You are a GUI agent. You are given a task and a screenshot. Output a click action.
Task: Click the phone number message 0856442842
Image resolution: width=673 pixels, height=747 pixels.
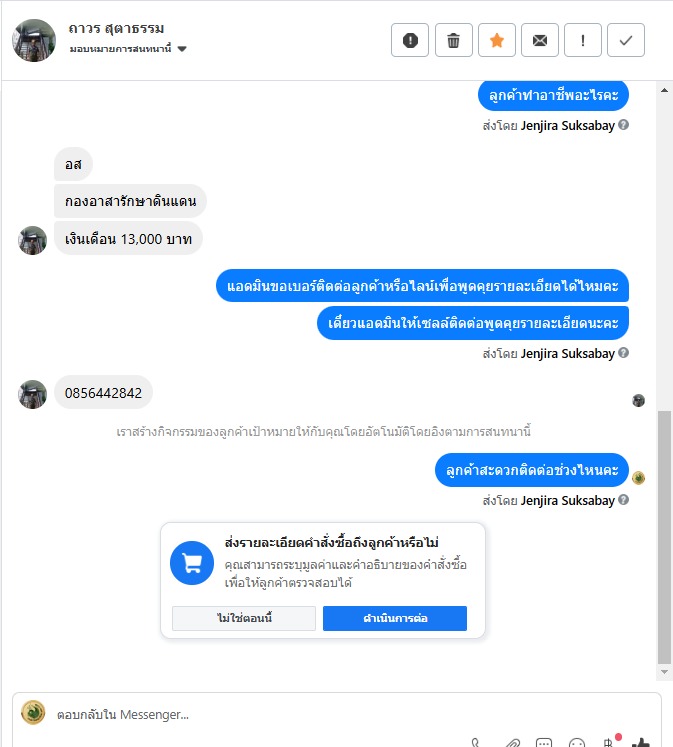click(x=103, y=393)
